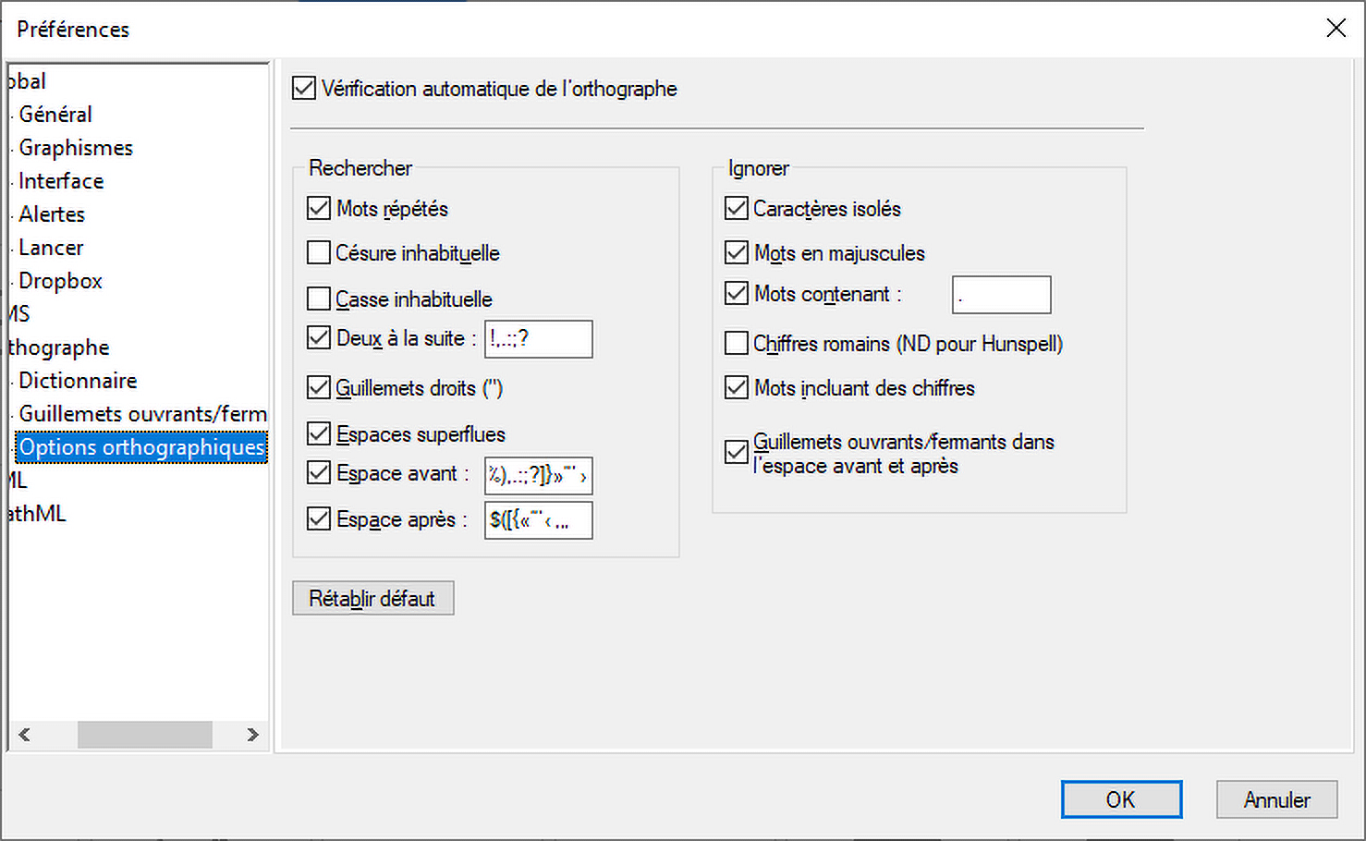Enable Casse inhabituelle checkbox

coord(319,299)
